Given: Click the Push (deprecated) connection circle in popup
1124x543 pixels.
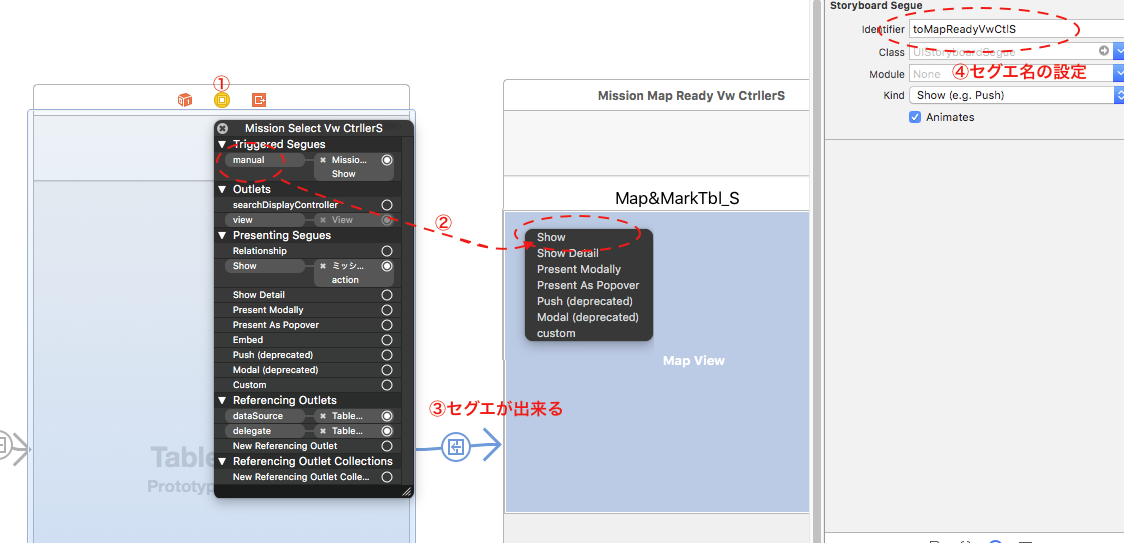Looking at the screenshot, I should [387, 355].
